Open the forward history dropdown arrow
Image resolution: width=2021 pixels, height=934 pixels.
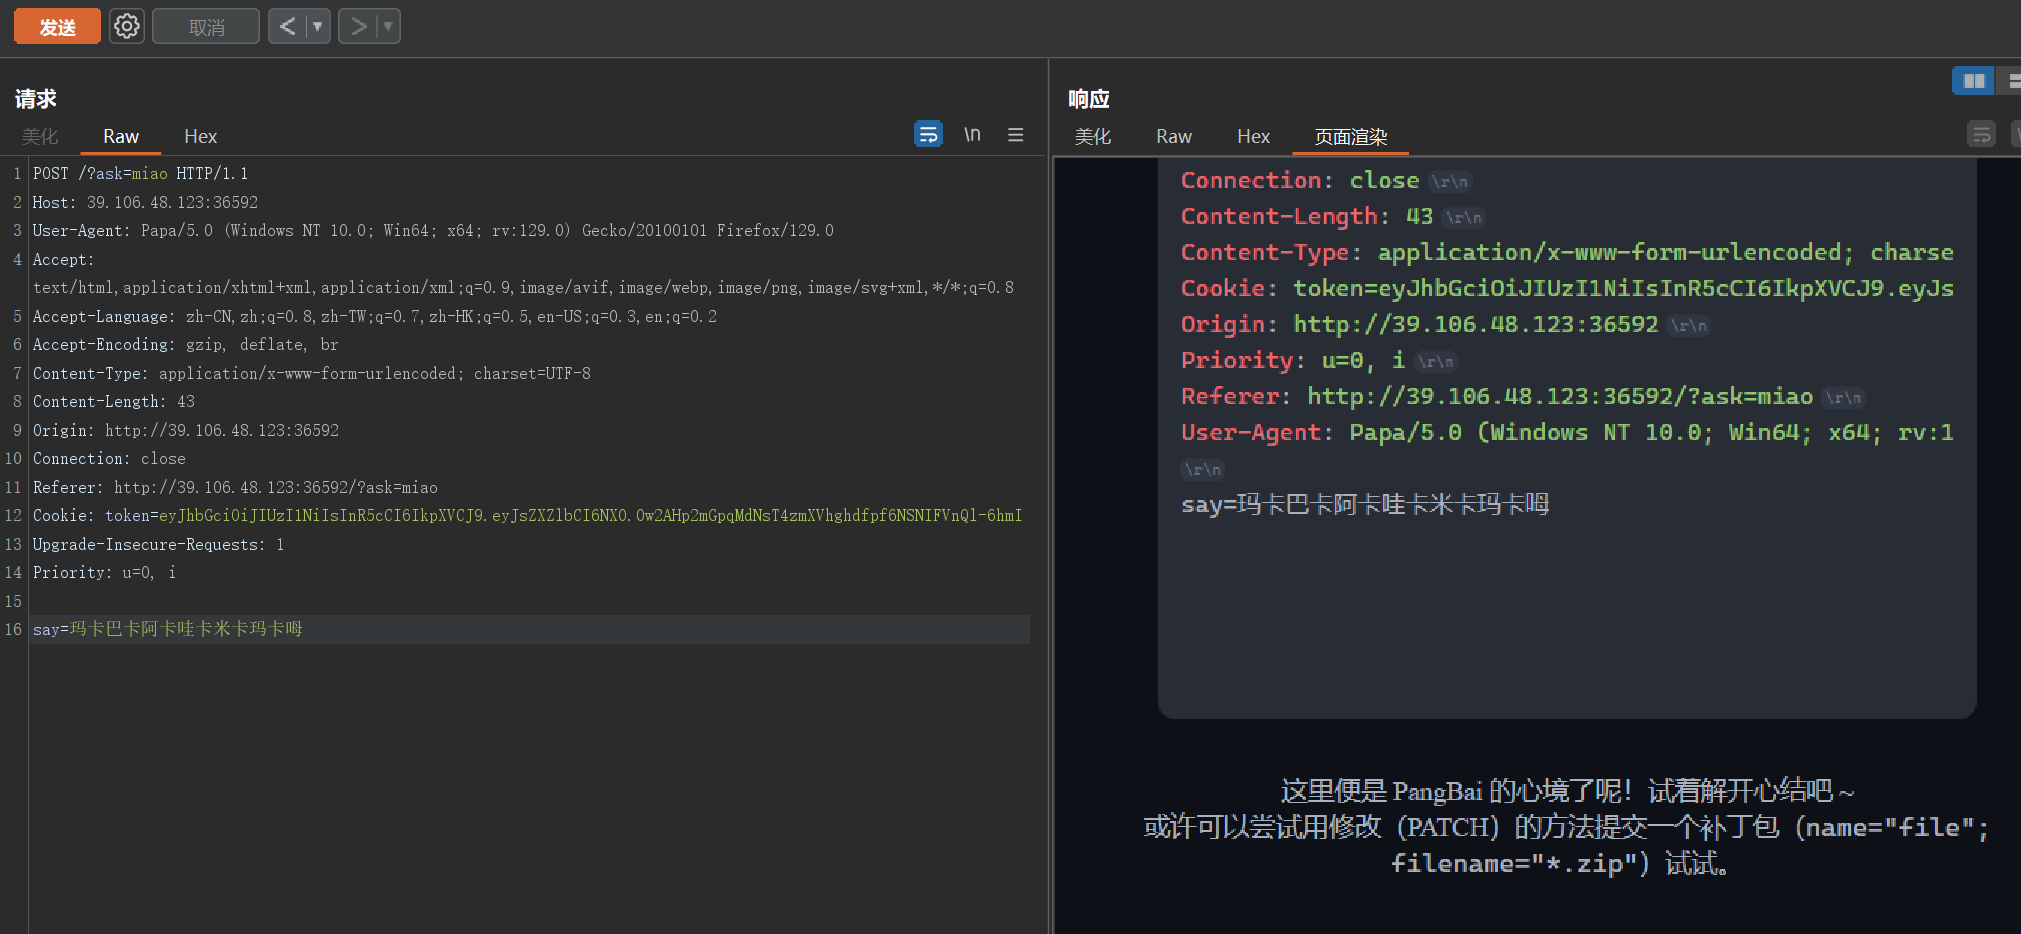pyautogui.click(x=388, y=26)
